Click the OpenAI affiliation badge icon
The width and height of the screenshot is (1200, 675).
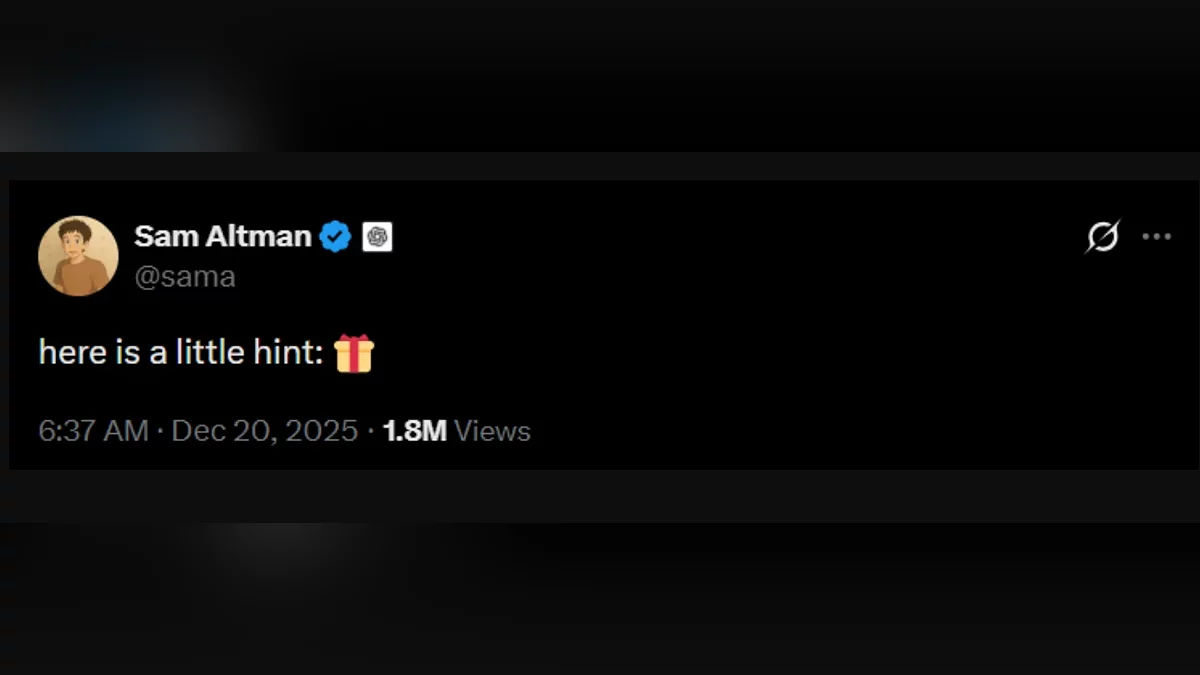pyautogui.click(x=377, y=237)
